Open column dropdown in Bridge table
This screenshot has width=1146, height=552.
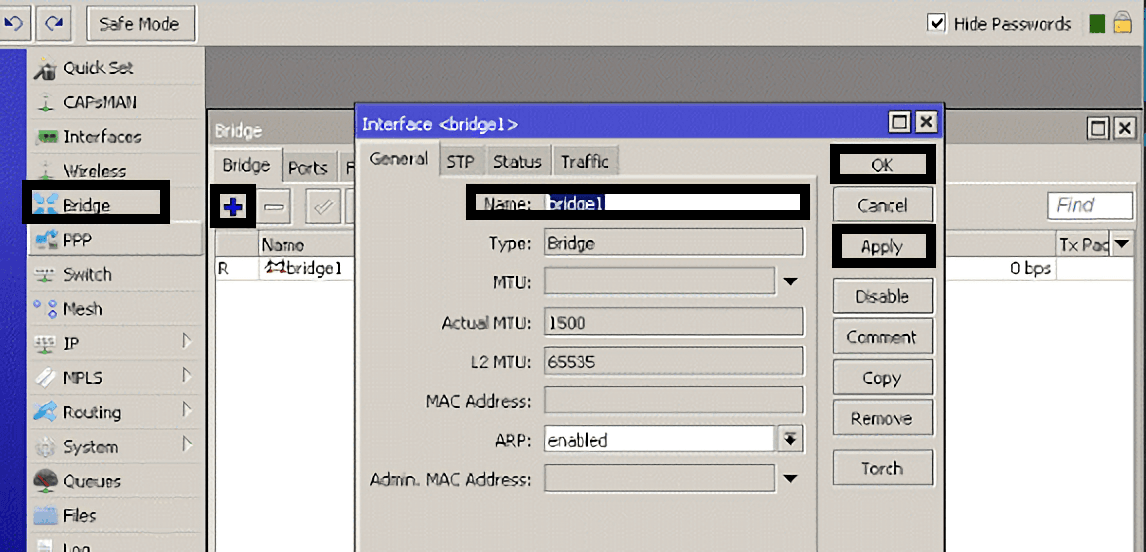1121,243
